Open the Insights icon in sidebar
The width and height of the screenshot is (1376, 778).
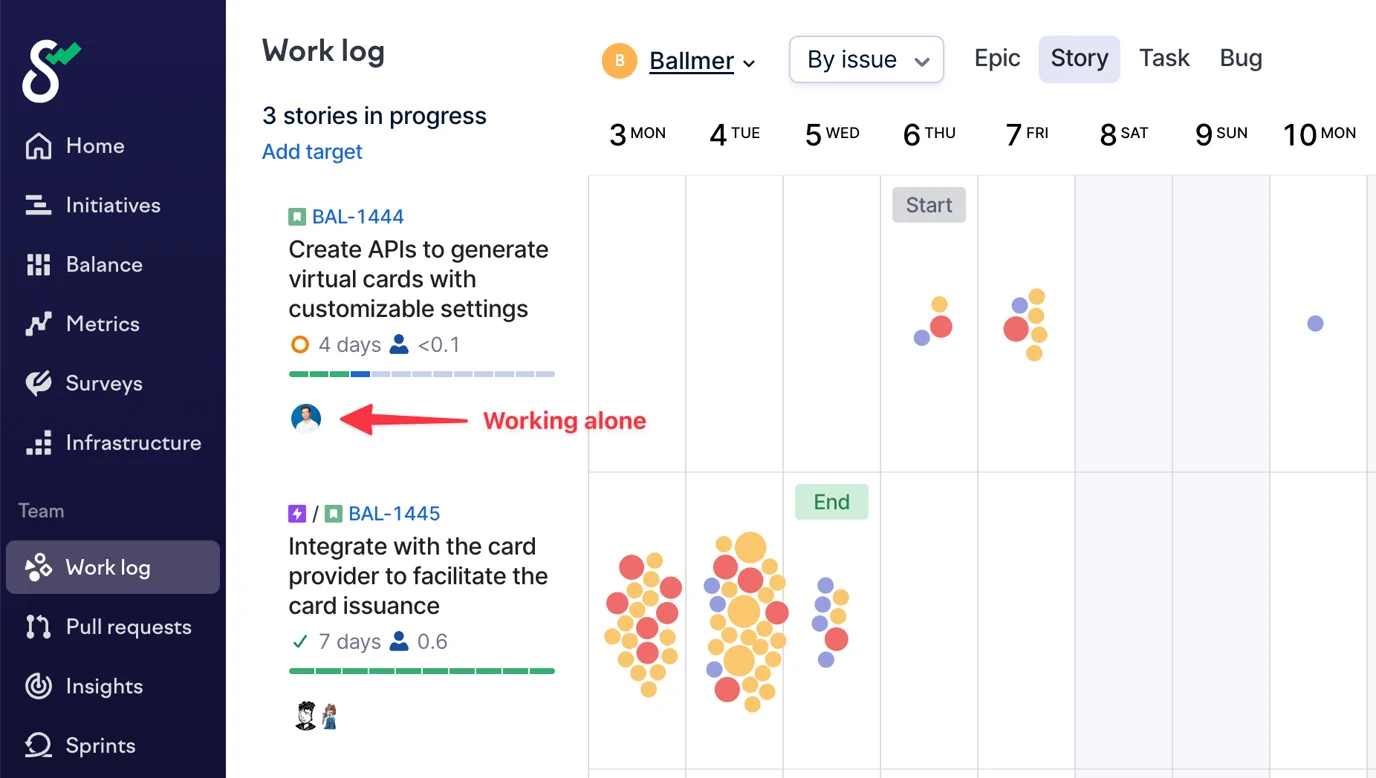38,686
